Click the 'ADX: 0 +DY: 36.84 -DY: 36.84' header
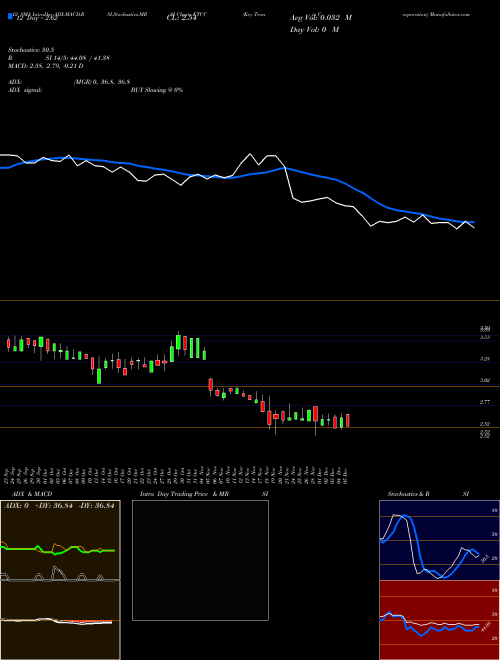Viewport: 500px width, 660px height. tap(59, 506)
